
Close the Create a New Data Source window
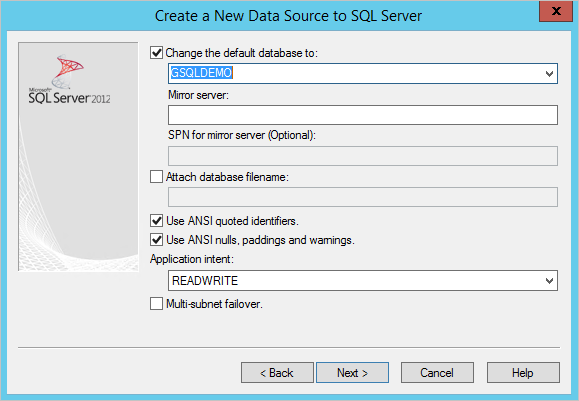point(556,11)
